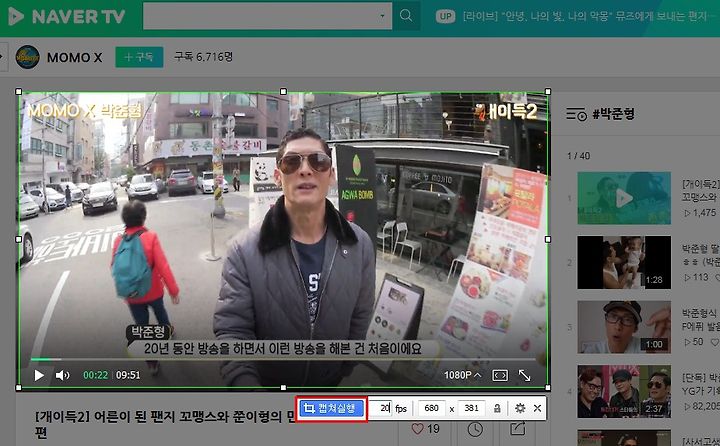Click the 구독 6,716명 subscriber count
This screenshot has height=446, width=720.
203,57
